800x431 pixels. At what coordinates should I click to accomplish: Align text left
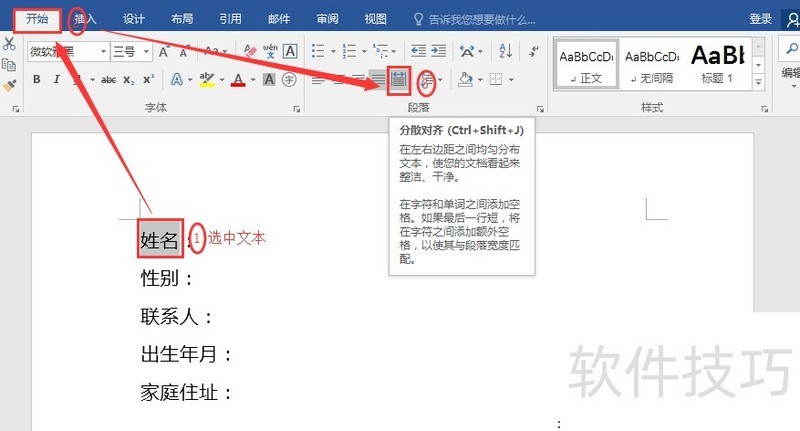tap(318, 80)
